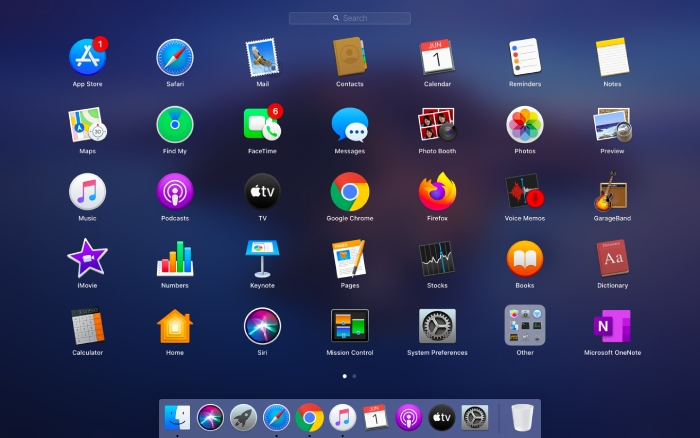
Task: Open the Calculator app
Action: click(x=88, y=326)
